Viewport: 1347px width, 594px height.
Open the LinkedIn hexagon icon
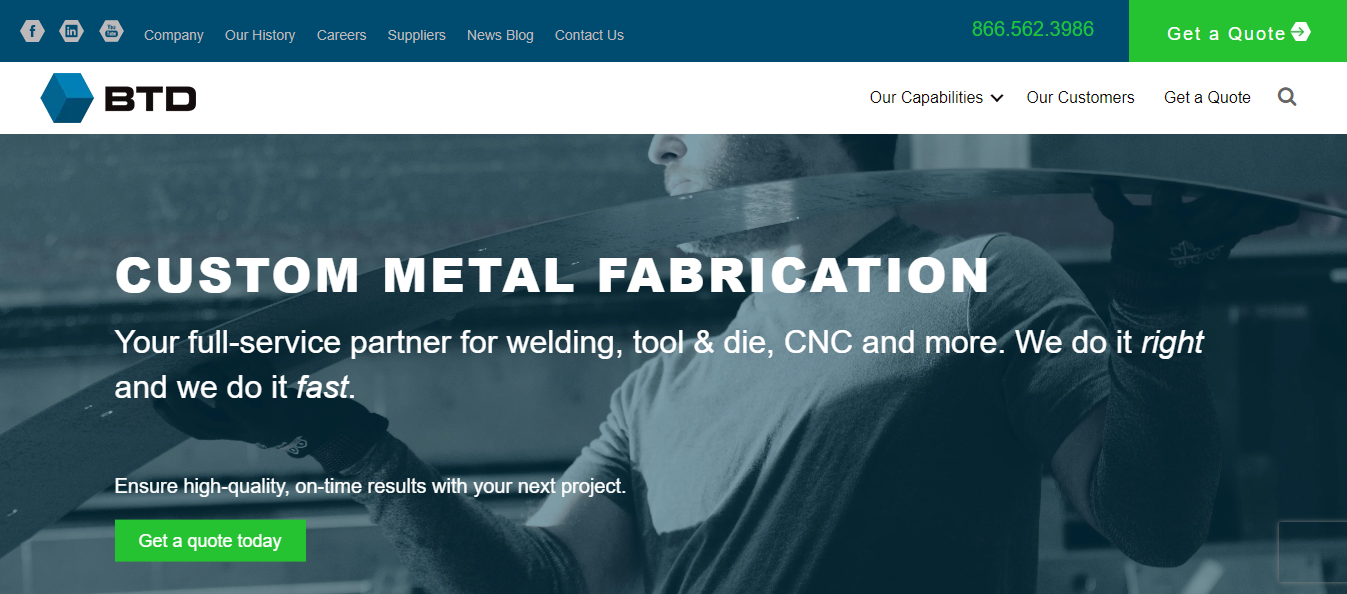click(71, 31)
